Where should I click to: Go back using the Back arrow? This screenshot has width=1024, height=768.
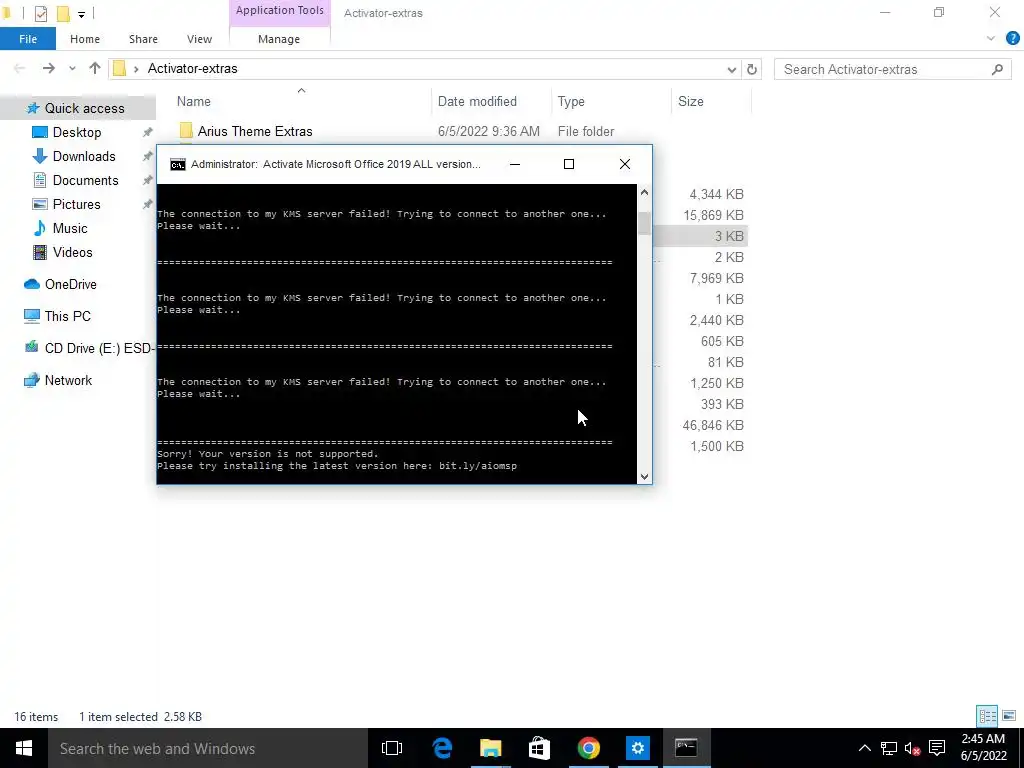[x=20, y=69]
